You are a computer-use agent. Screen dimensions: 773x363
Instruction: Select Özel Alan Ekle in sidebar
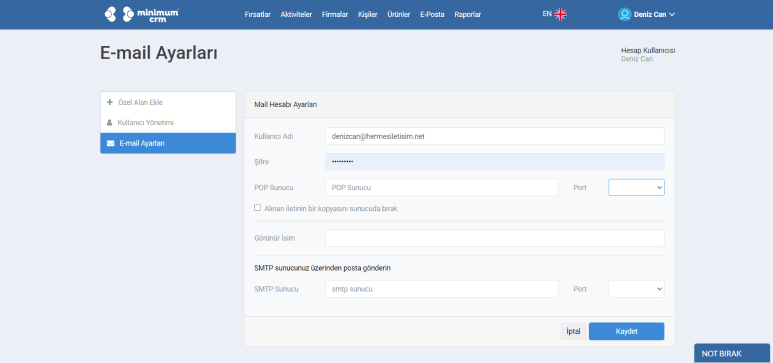point(168,103)
